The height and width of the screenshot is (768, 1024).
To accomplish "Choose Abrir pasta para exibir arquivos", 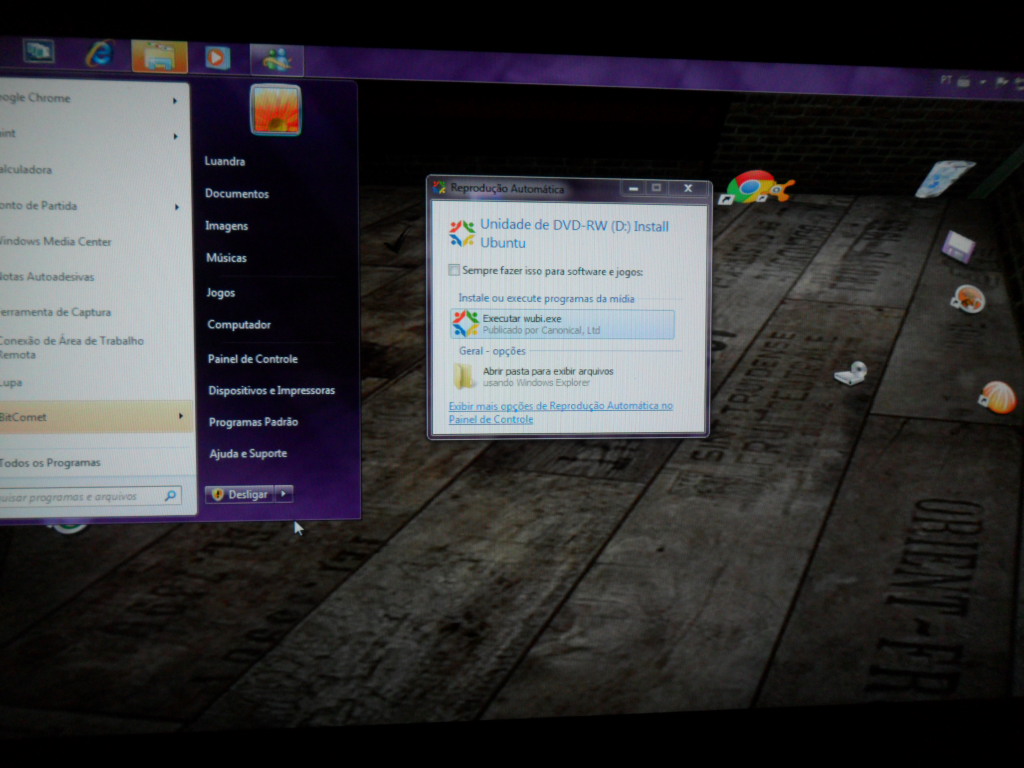I will (x=562, y=377).
